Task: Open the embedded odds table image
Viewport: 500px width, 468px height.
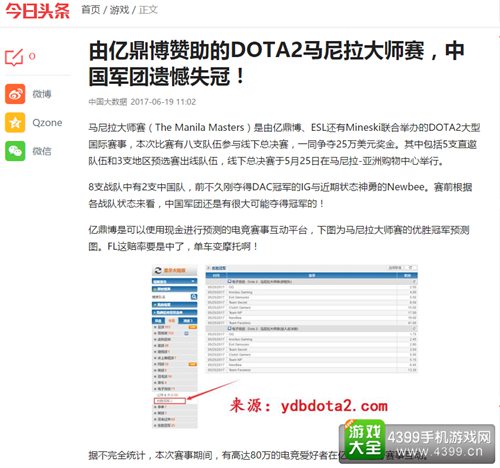Action: point(311,319)
